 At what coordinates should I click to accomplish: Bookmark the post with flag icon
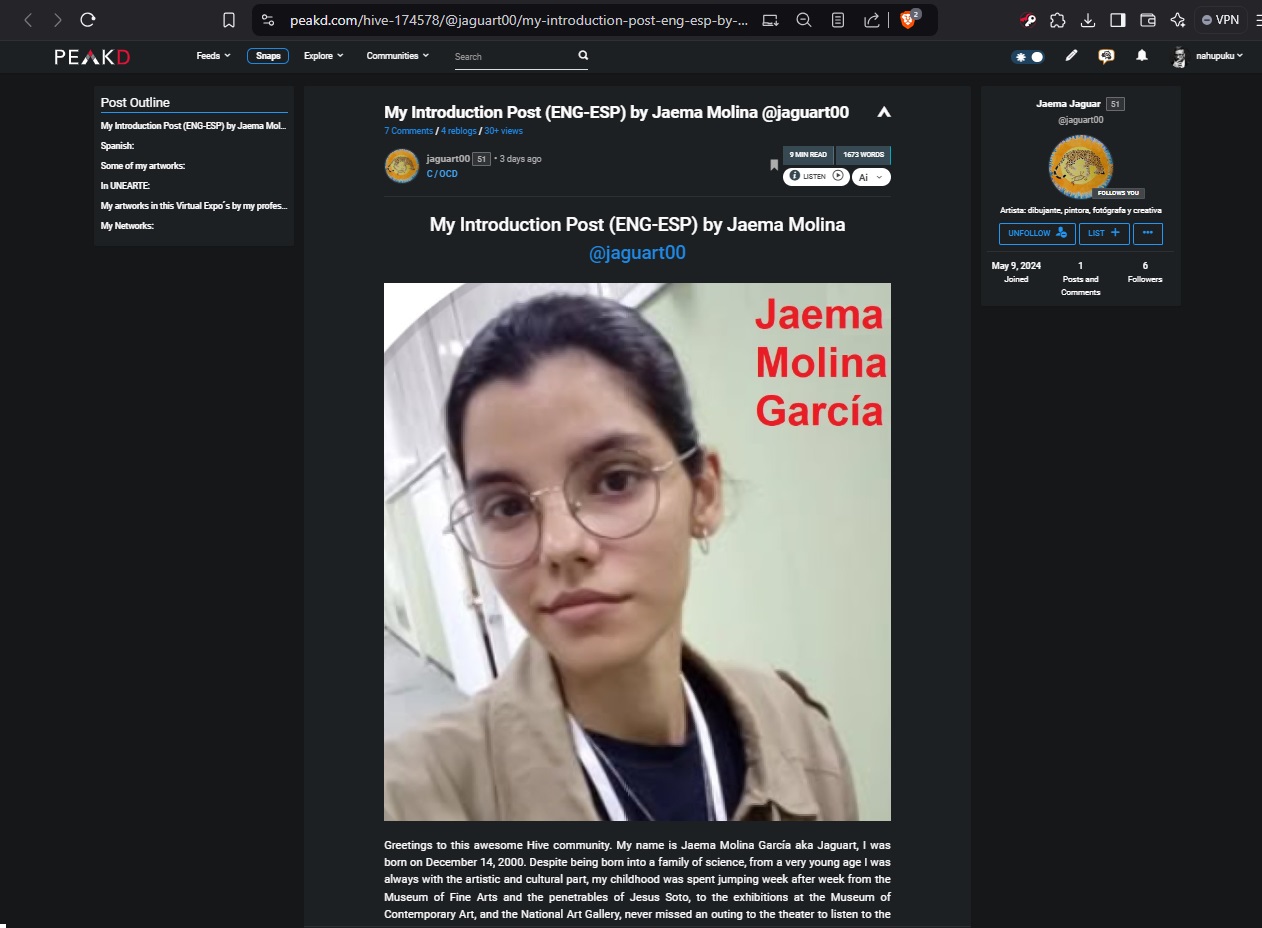773,165
